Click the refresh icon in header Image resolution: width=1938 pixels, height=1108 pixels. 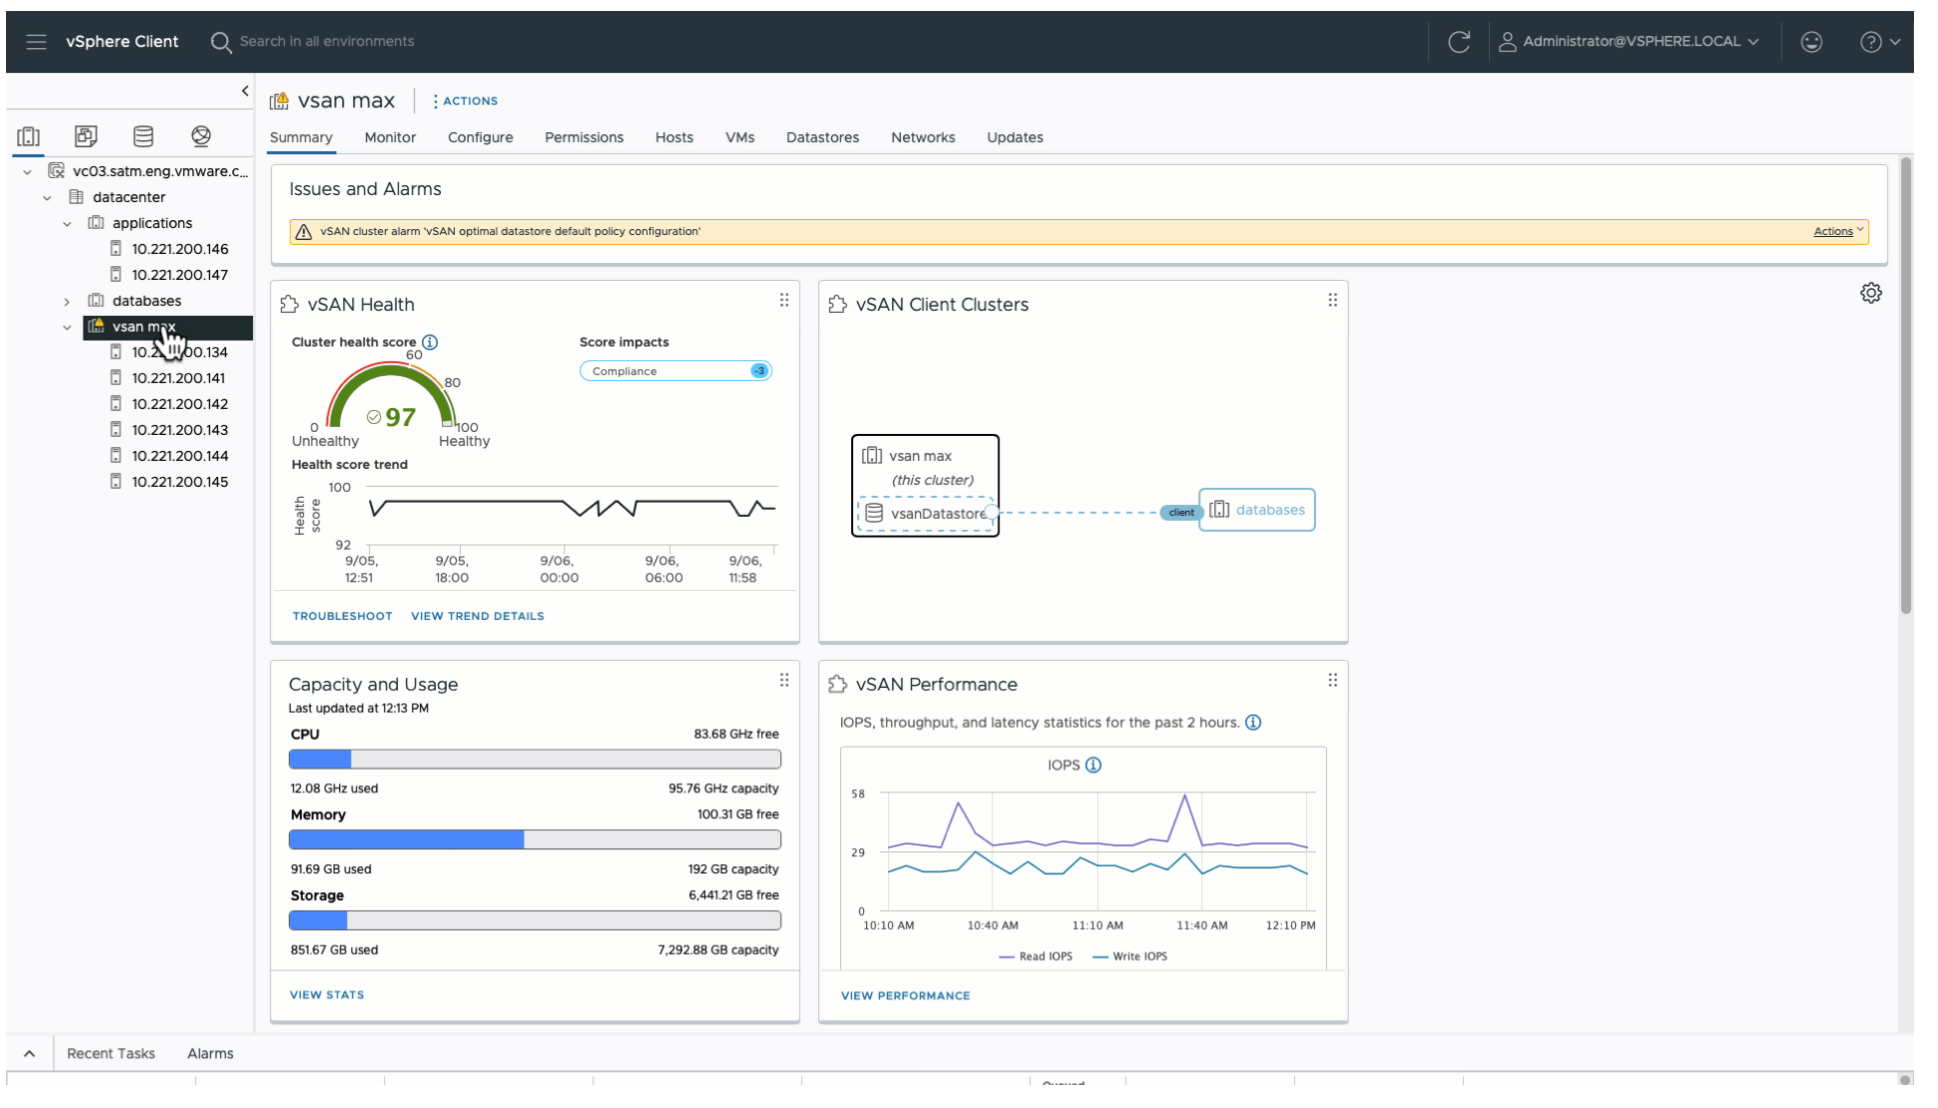(x=1459, y=42)
